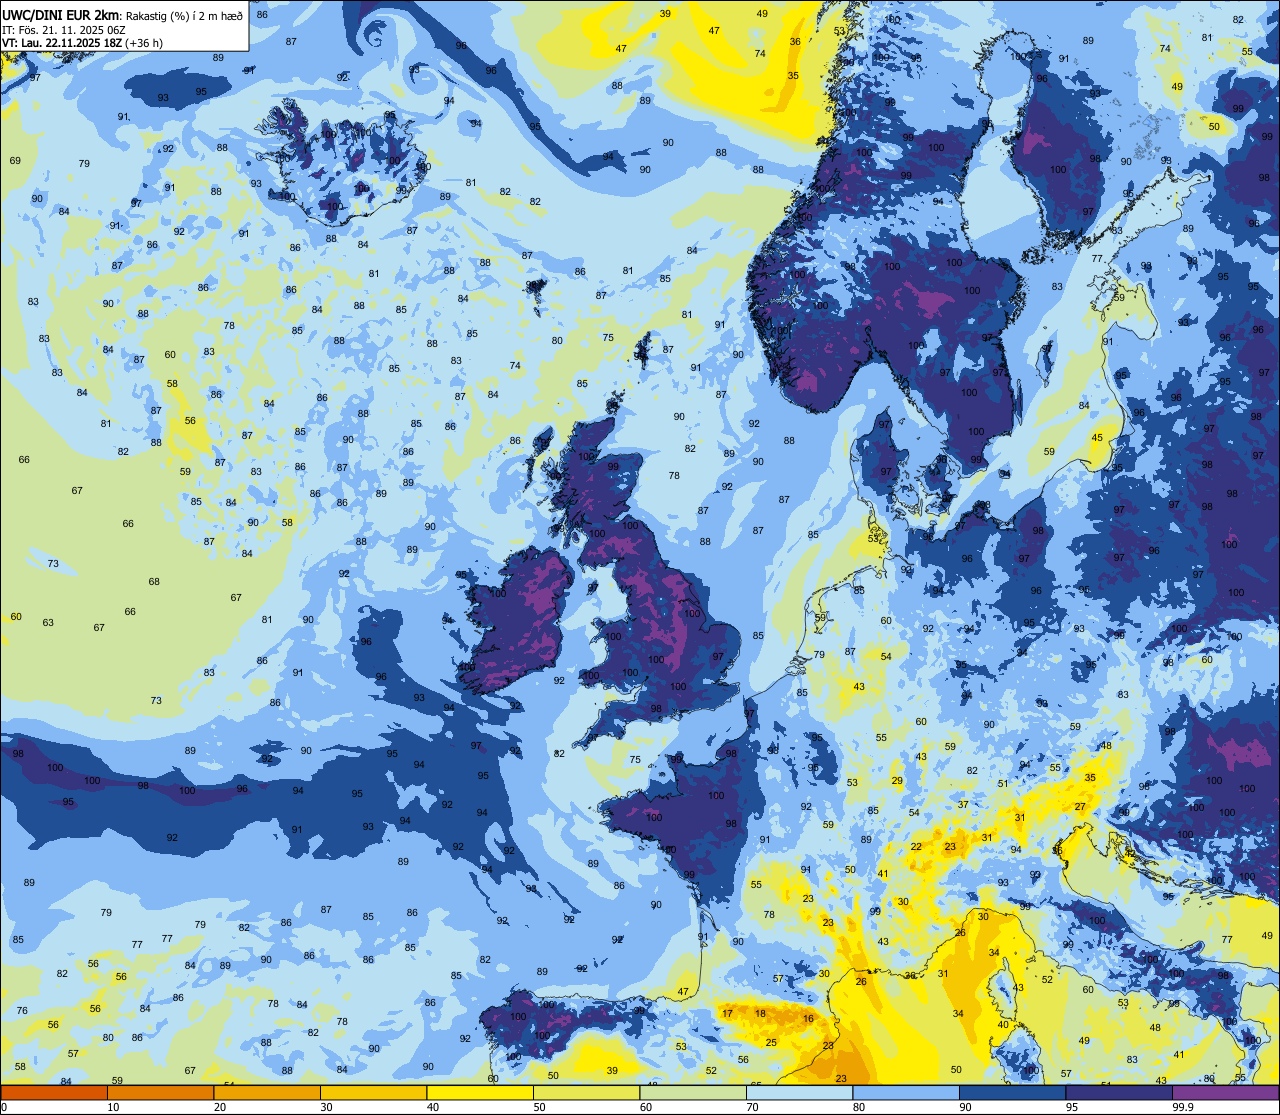
Task: Click the color bar tick label '10'
Action: 113,1107
